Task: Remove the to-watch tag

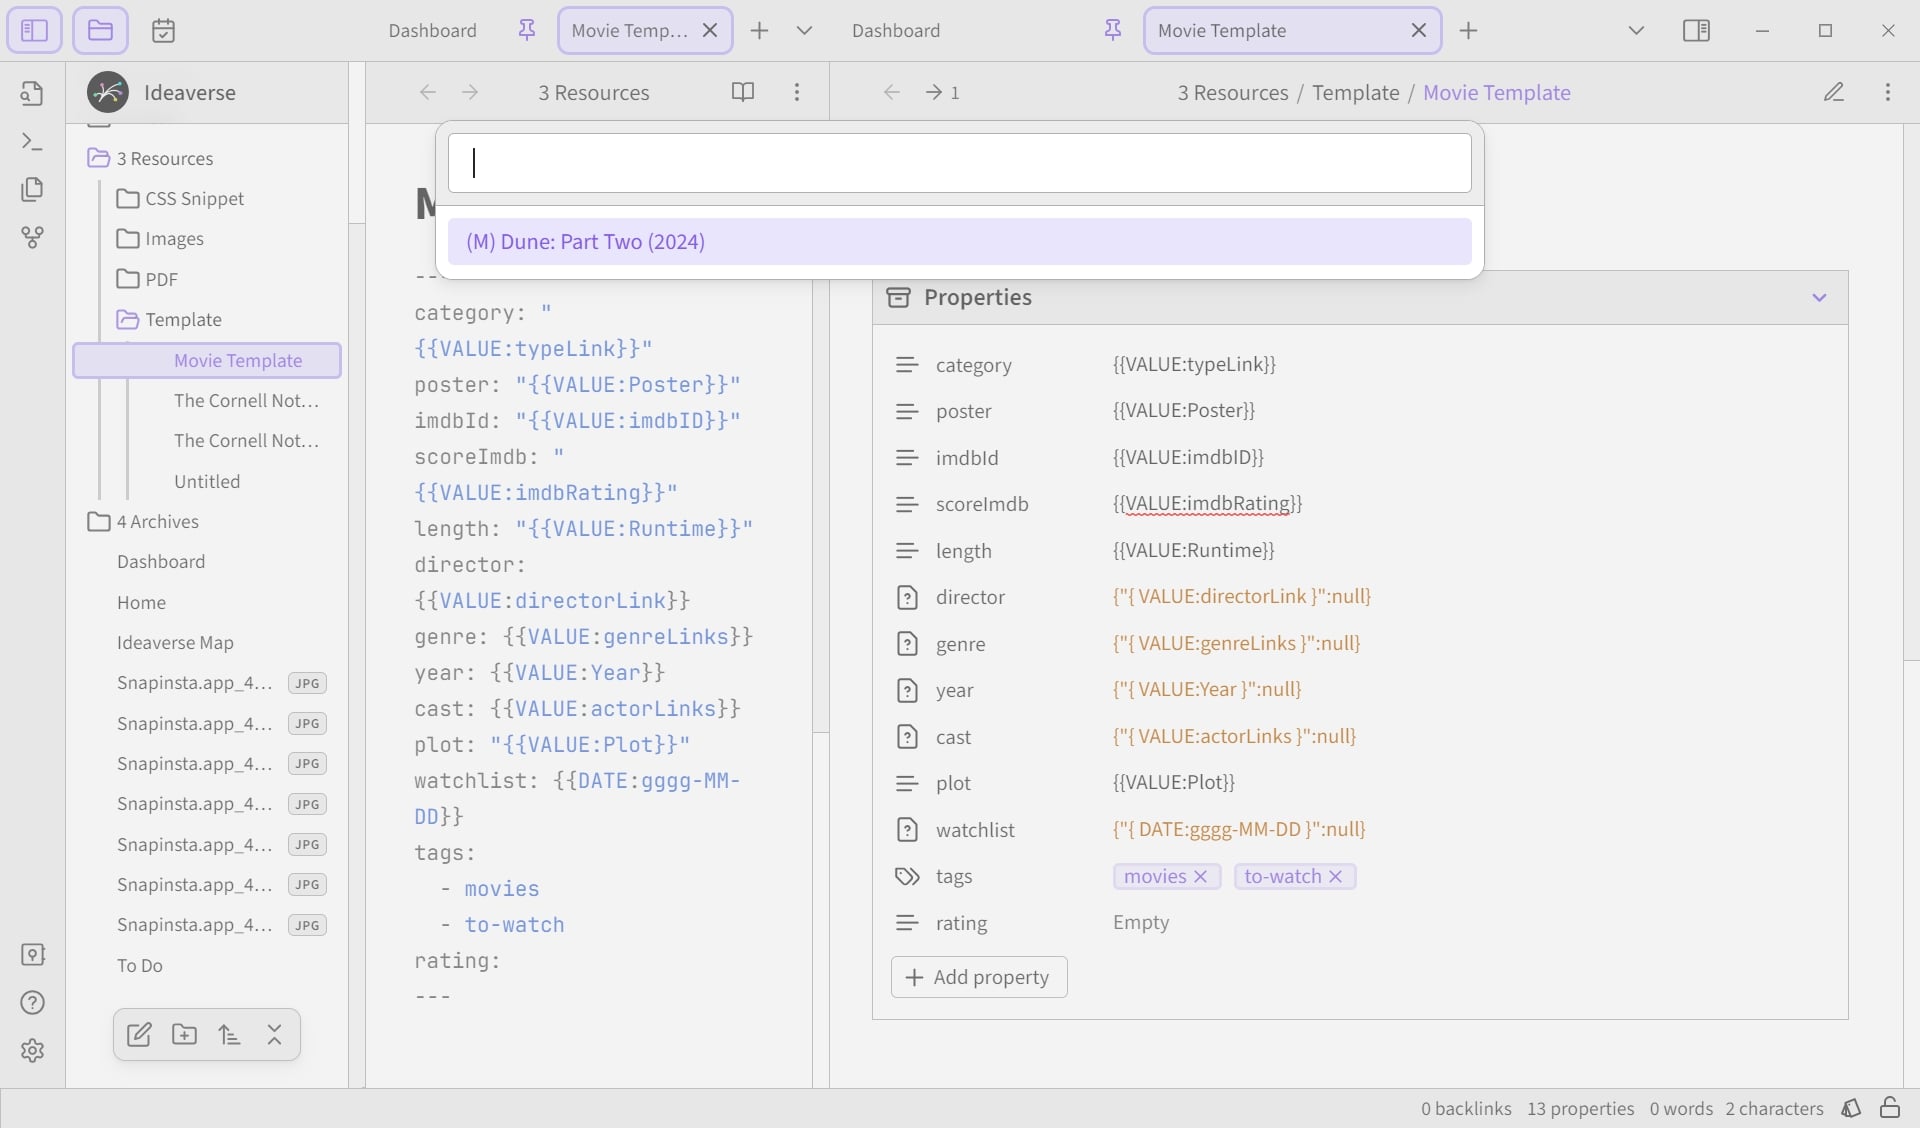Action: (x=1335, y=876)
